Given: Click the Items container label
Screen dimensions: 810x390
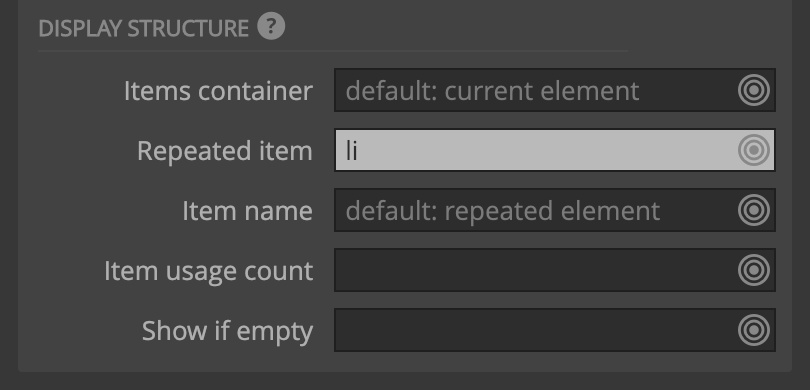Looking at the screenshot, I should (218, 91).
